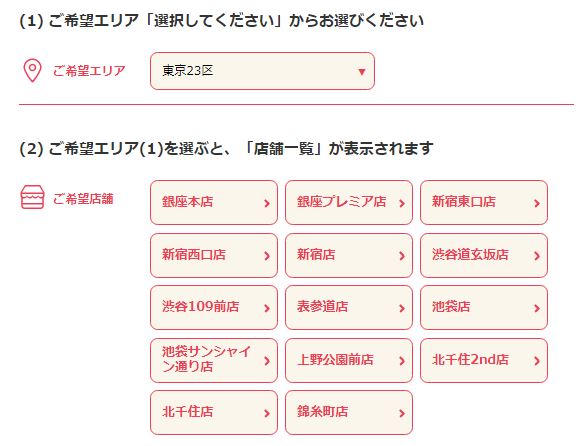Click the arrow on 北千住店 button
Image resolution: width=588 pixels, height=446 pixels.
tap(267, 413)
